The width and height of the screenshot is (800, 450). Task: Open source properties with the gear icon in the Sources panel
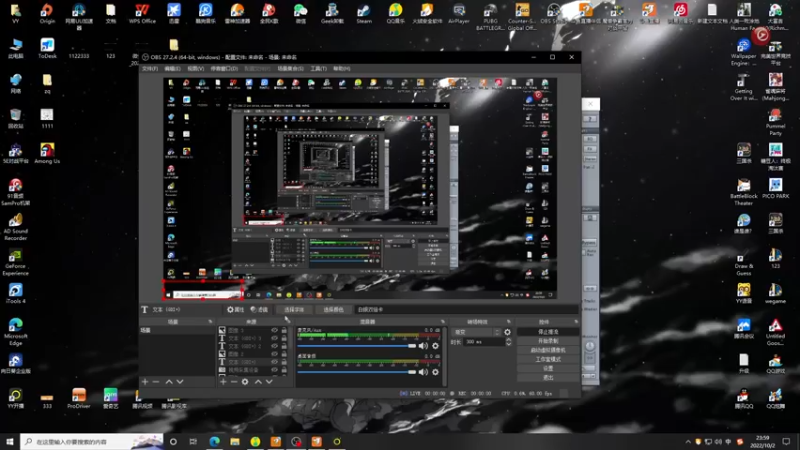pyautogui.click(x=245, y=382)
